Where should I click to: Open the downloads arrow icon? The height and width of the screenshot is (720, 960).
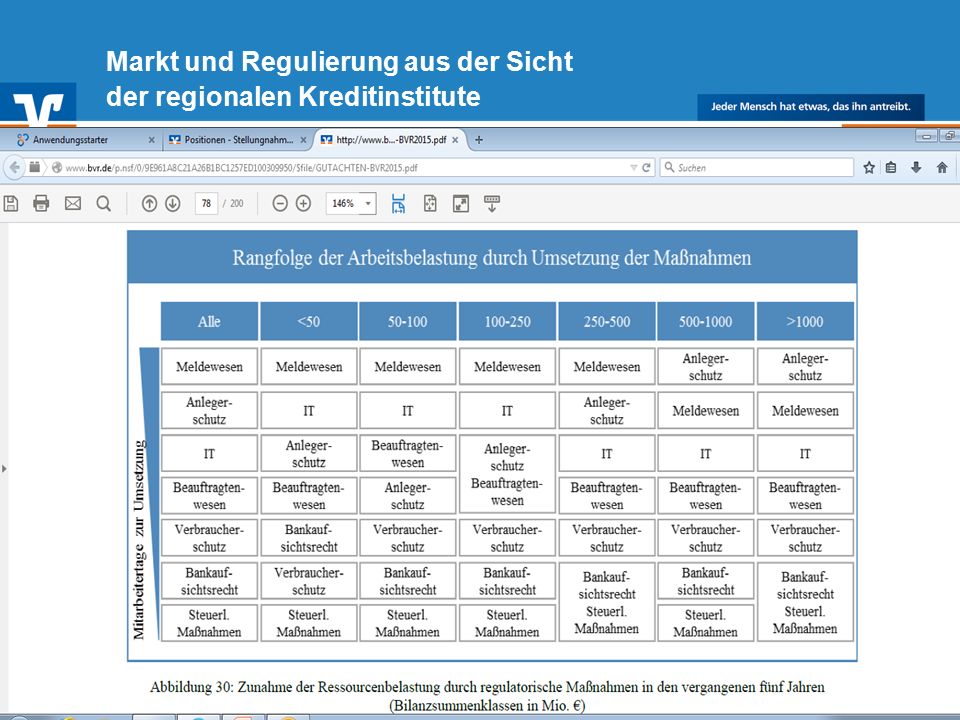[916, 167]
